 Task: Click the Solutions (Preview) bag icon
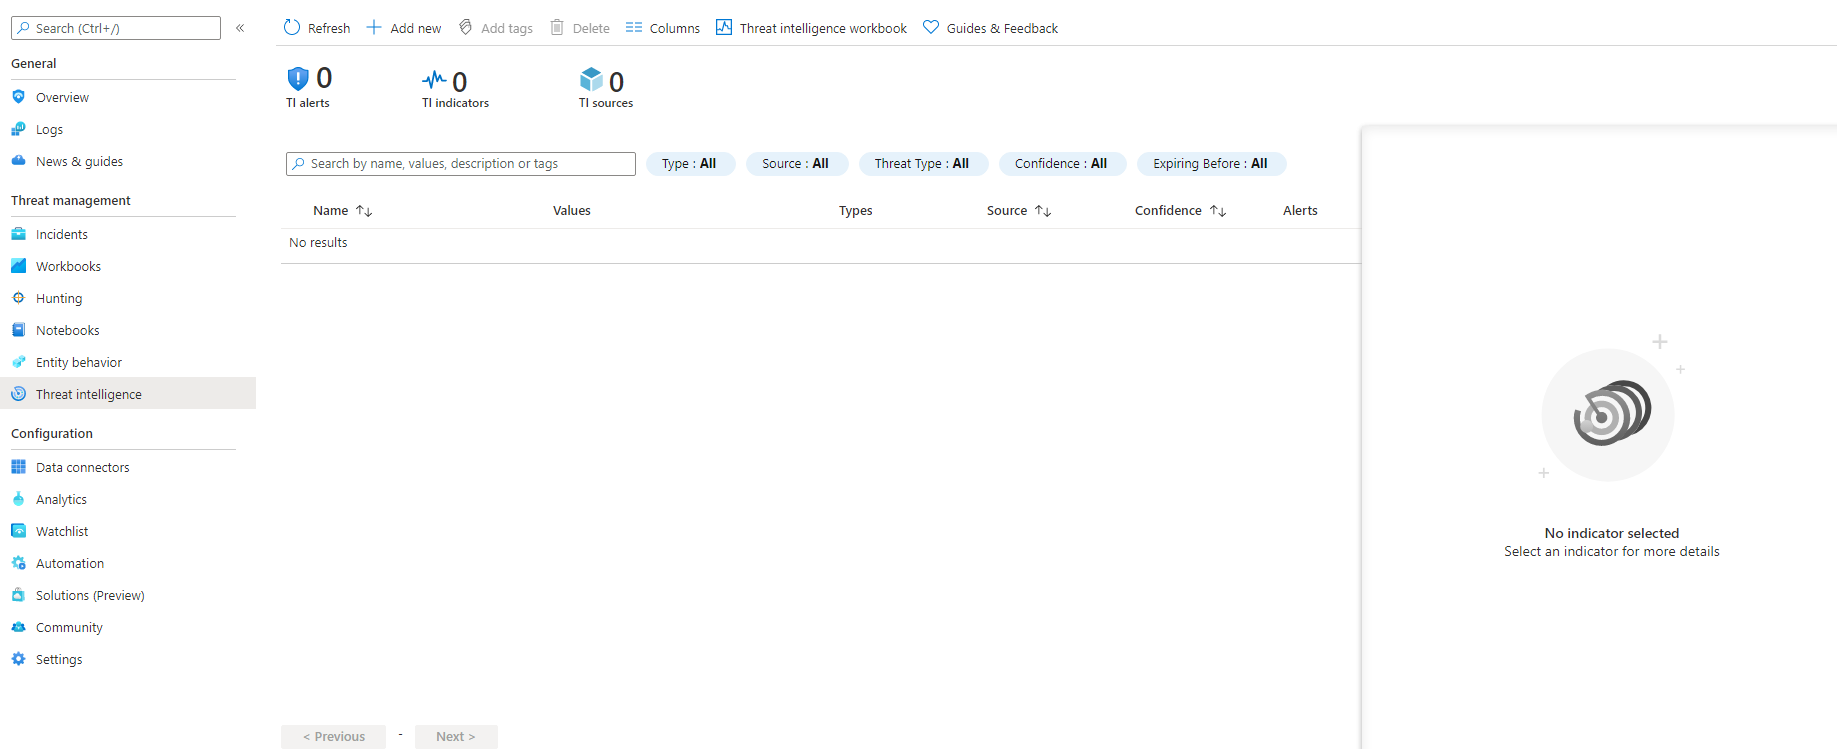pyautogui.click(x=18, y=595)
